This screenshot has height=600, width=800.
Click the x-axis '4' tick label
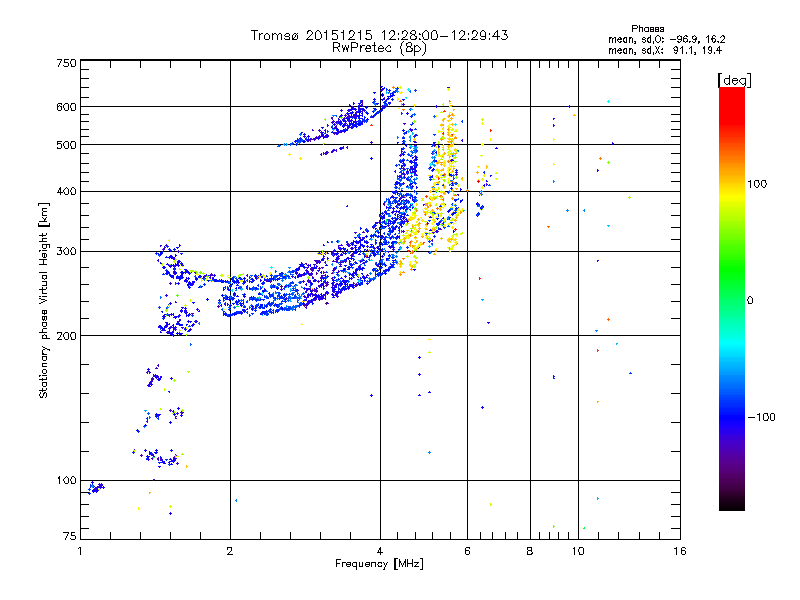[x=380, y=551]
